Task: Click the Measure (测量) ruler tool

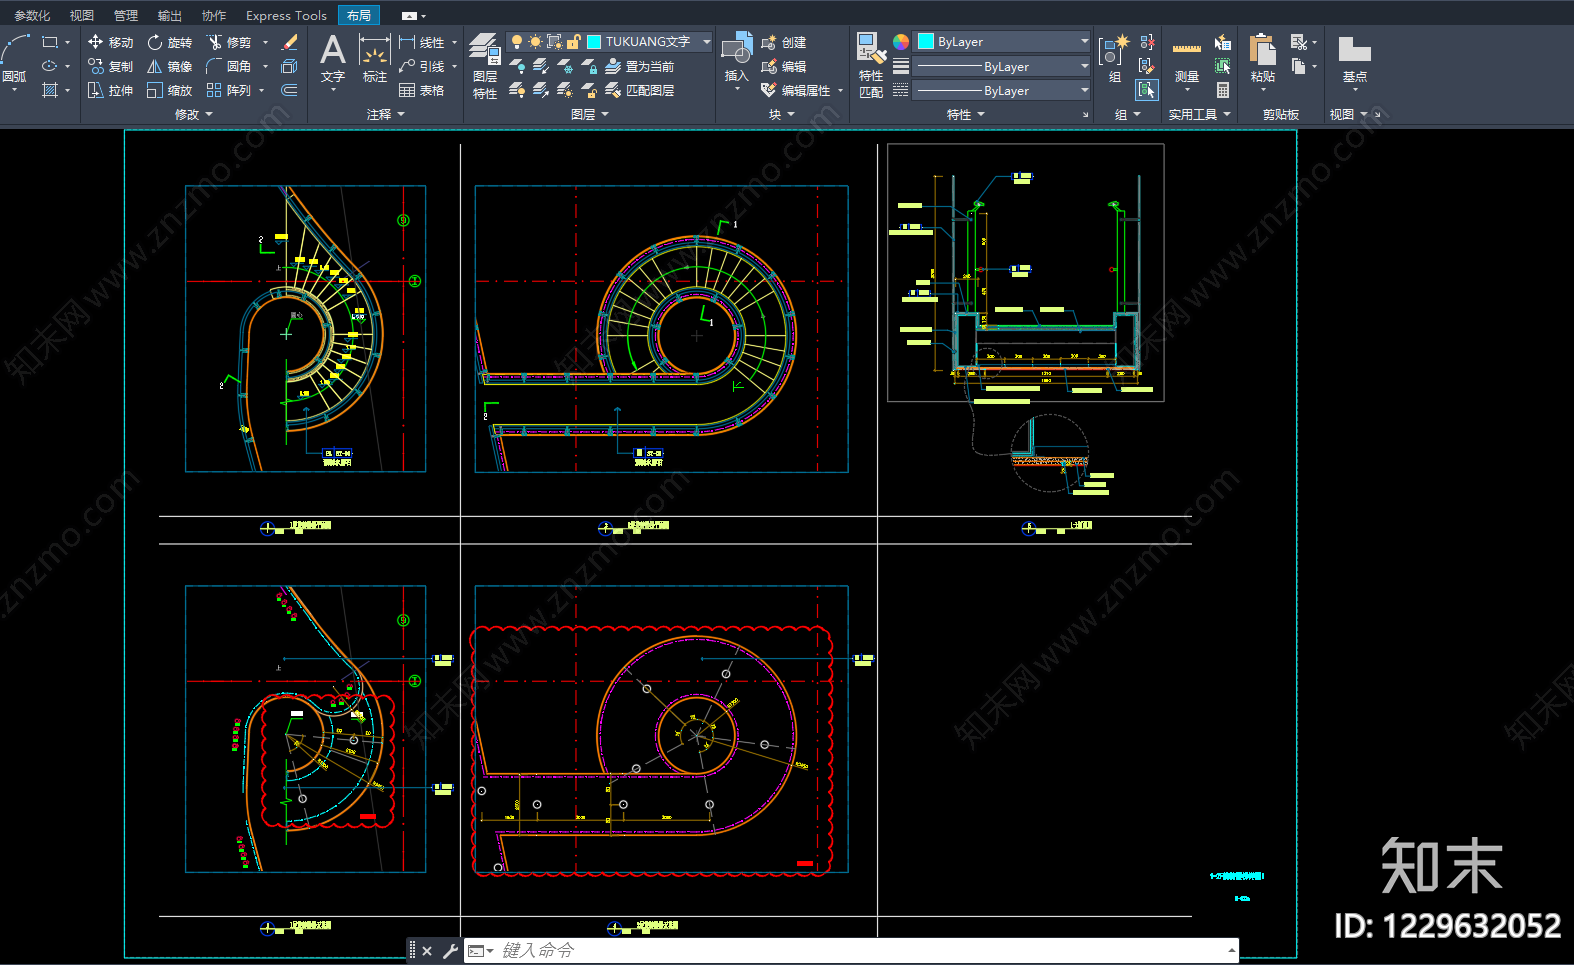Action: tap(1187, 60)
